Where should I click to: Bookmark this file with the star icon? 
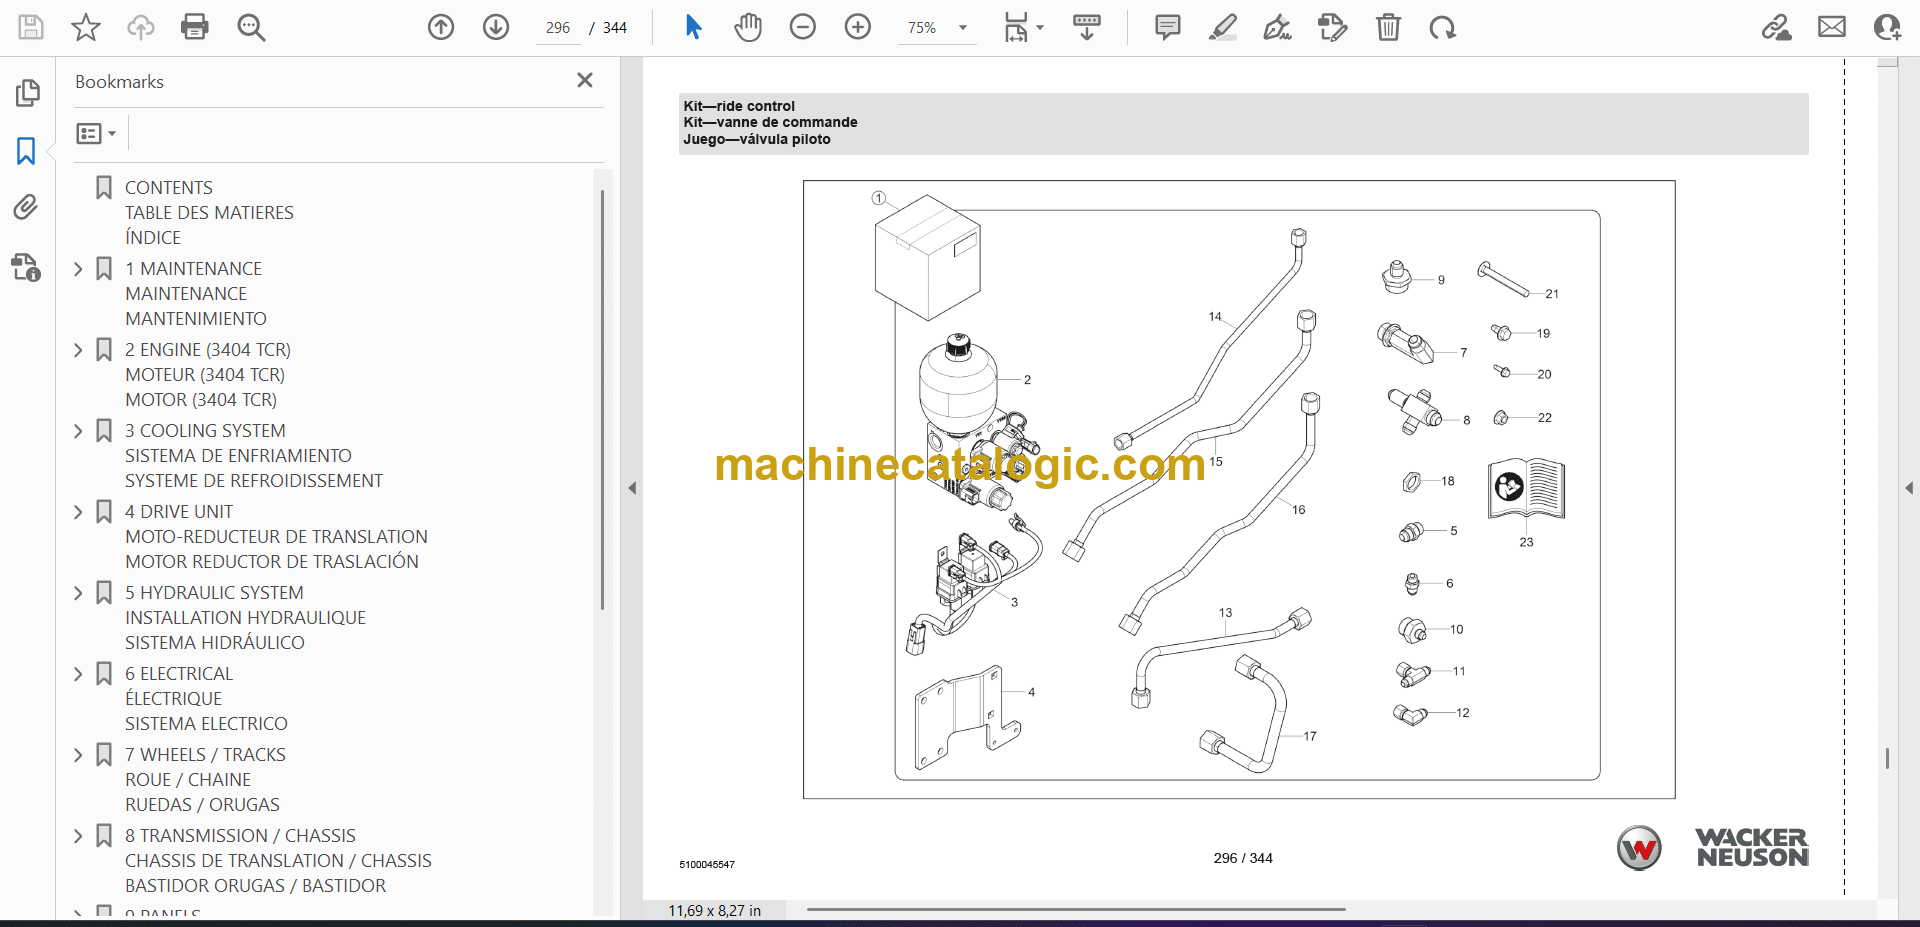click(86, 27)
